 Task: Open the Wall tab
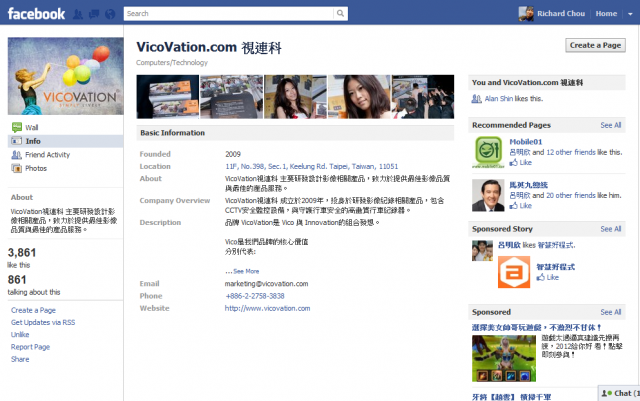[31, 127]
